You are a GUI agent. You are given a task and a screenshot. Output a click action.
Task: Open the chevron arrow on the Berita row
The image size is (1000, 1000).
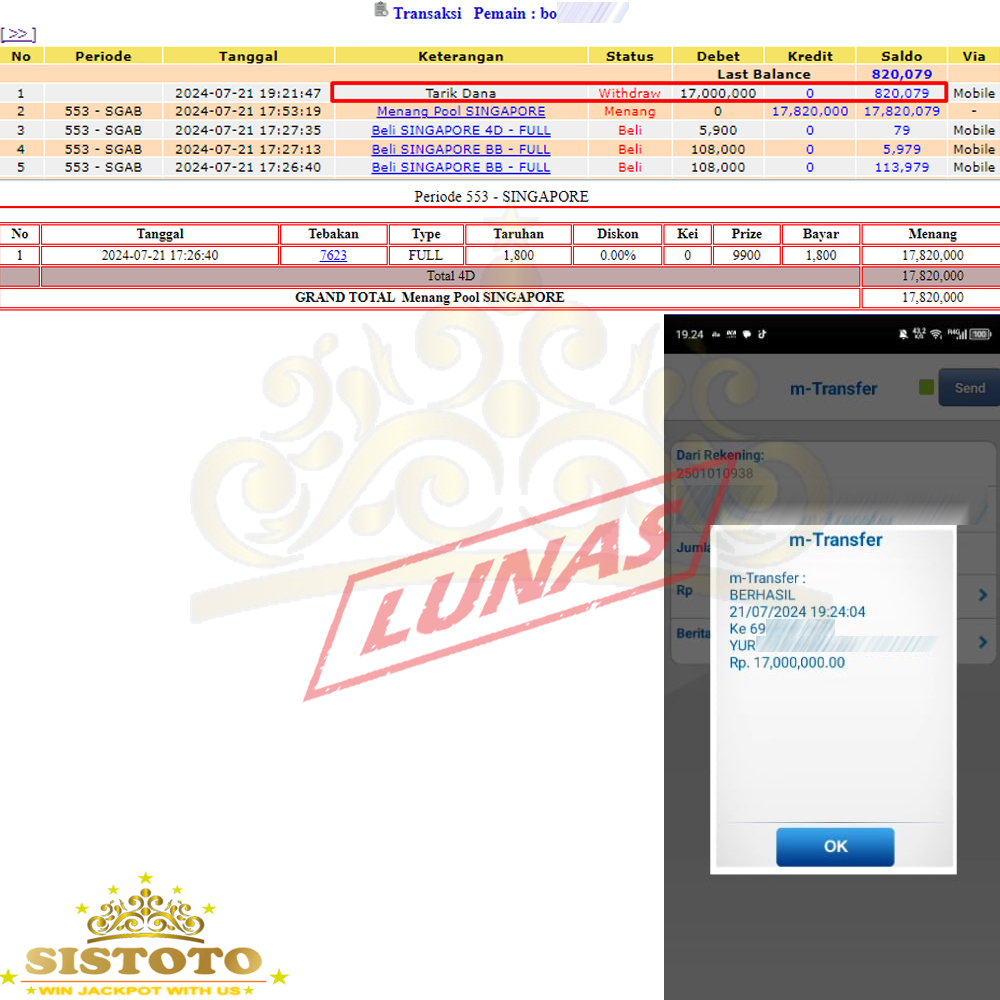coord(982,642)
